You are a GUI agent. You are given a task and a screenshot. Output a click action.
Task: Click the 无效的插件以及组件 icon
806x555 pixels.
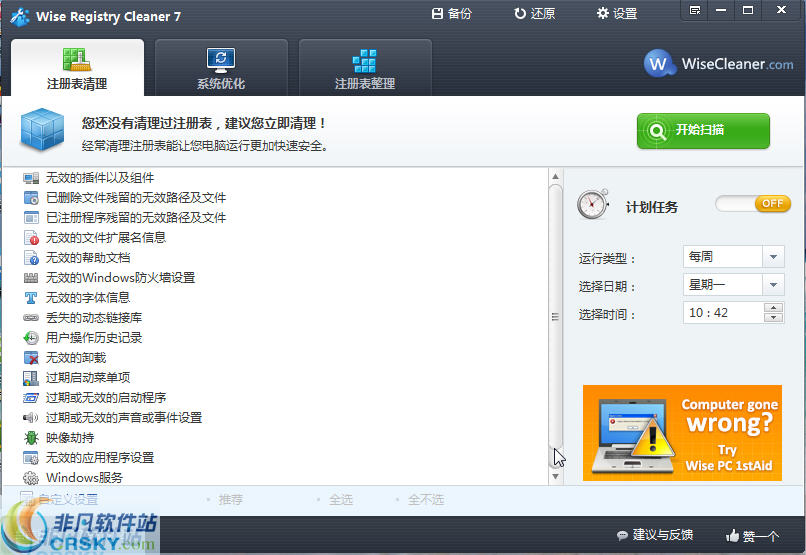[x=31, y=178]
